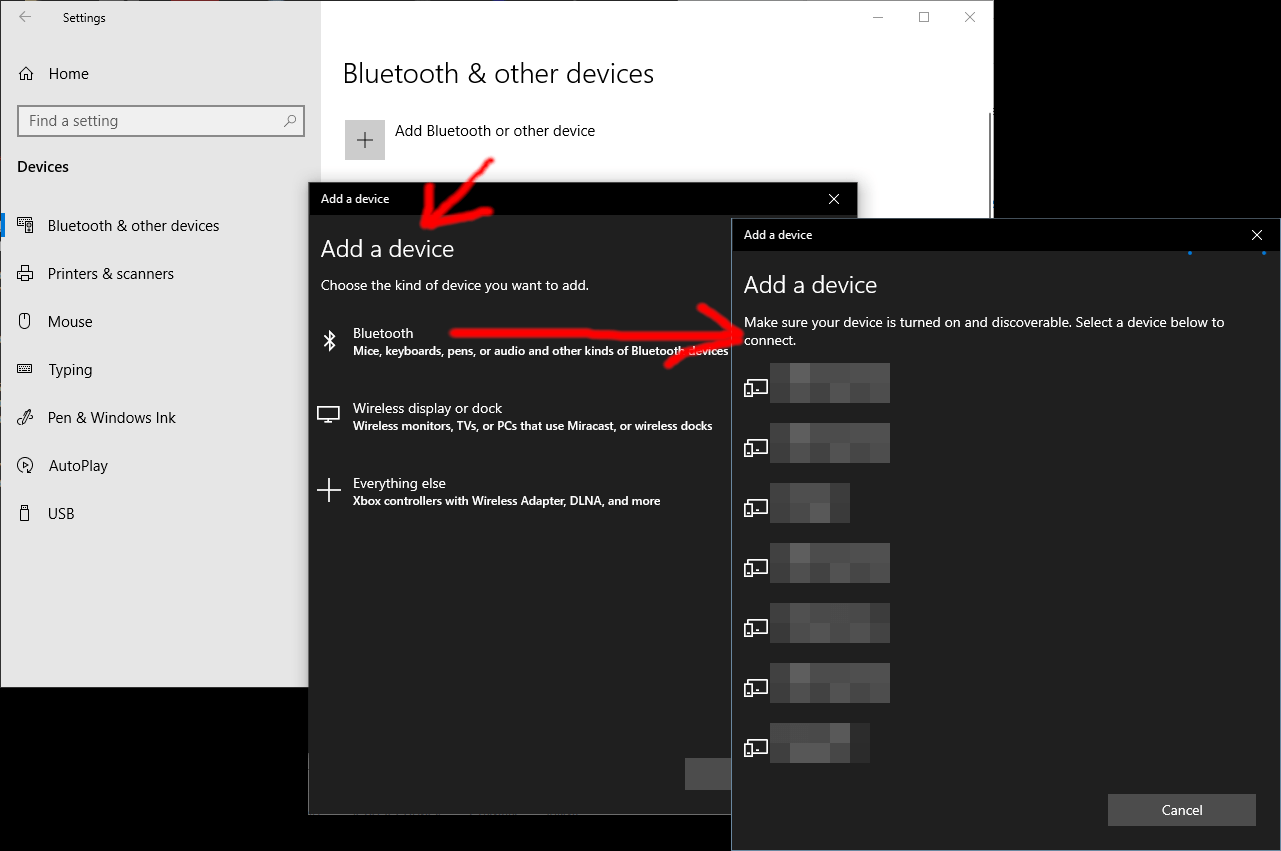This screenshot has width=1281, height=851.
Task: Go to Settings Home
Action: (68, 73)
